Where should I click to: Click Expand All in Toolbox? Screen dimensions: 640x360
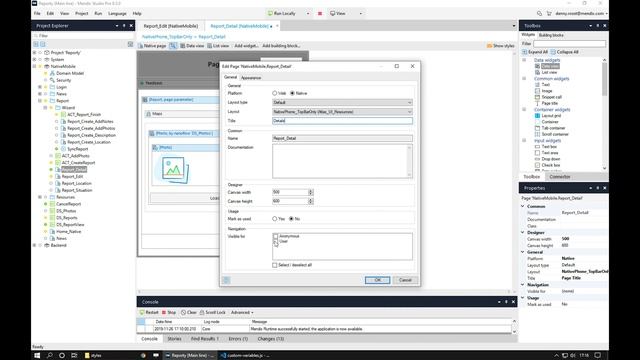click(535, 52)
